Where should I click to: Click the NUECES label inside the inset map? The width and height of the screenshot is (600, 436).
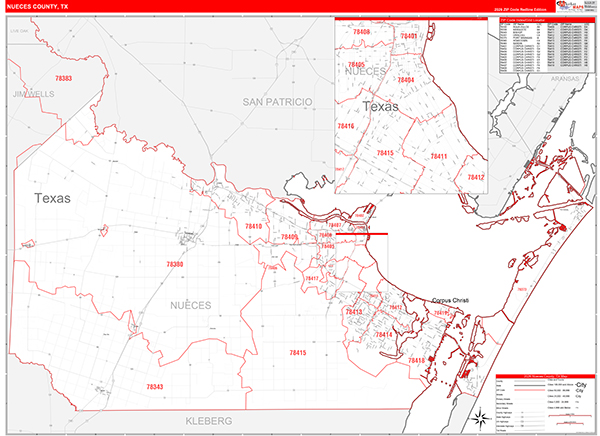tap(365, 72)
